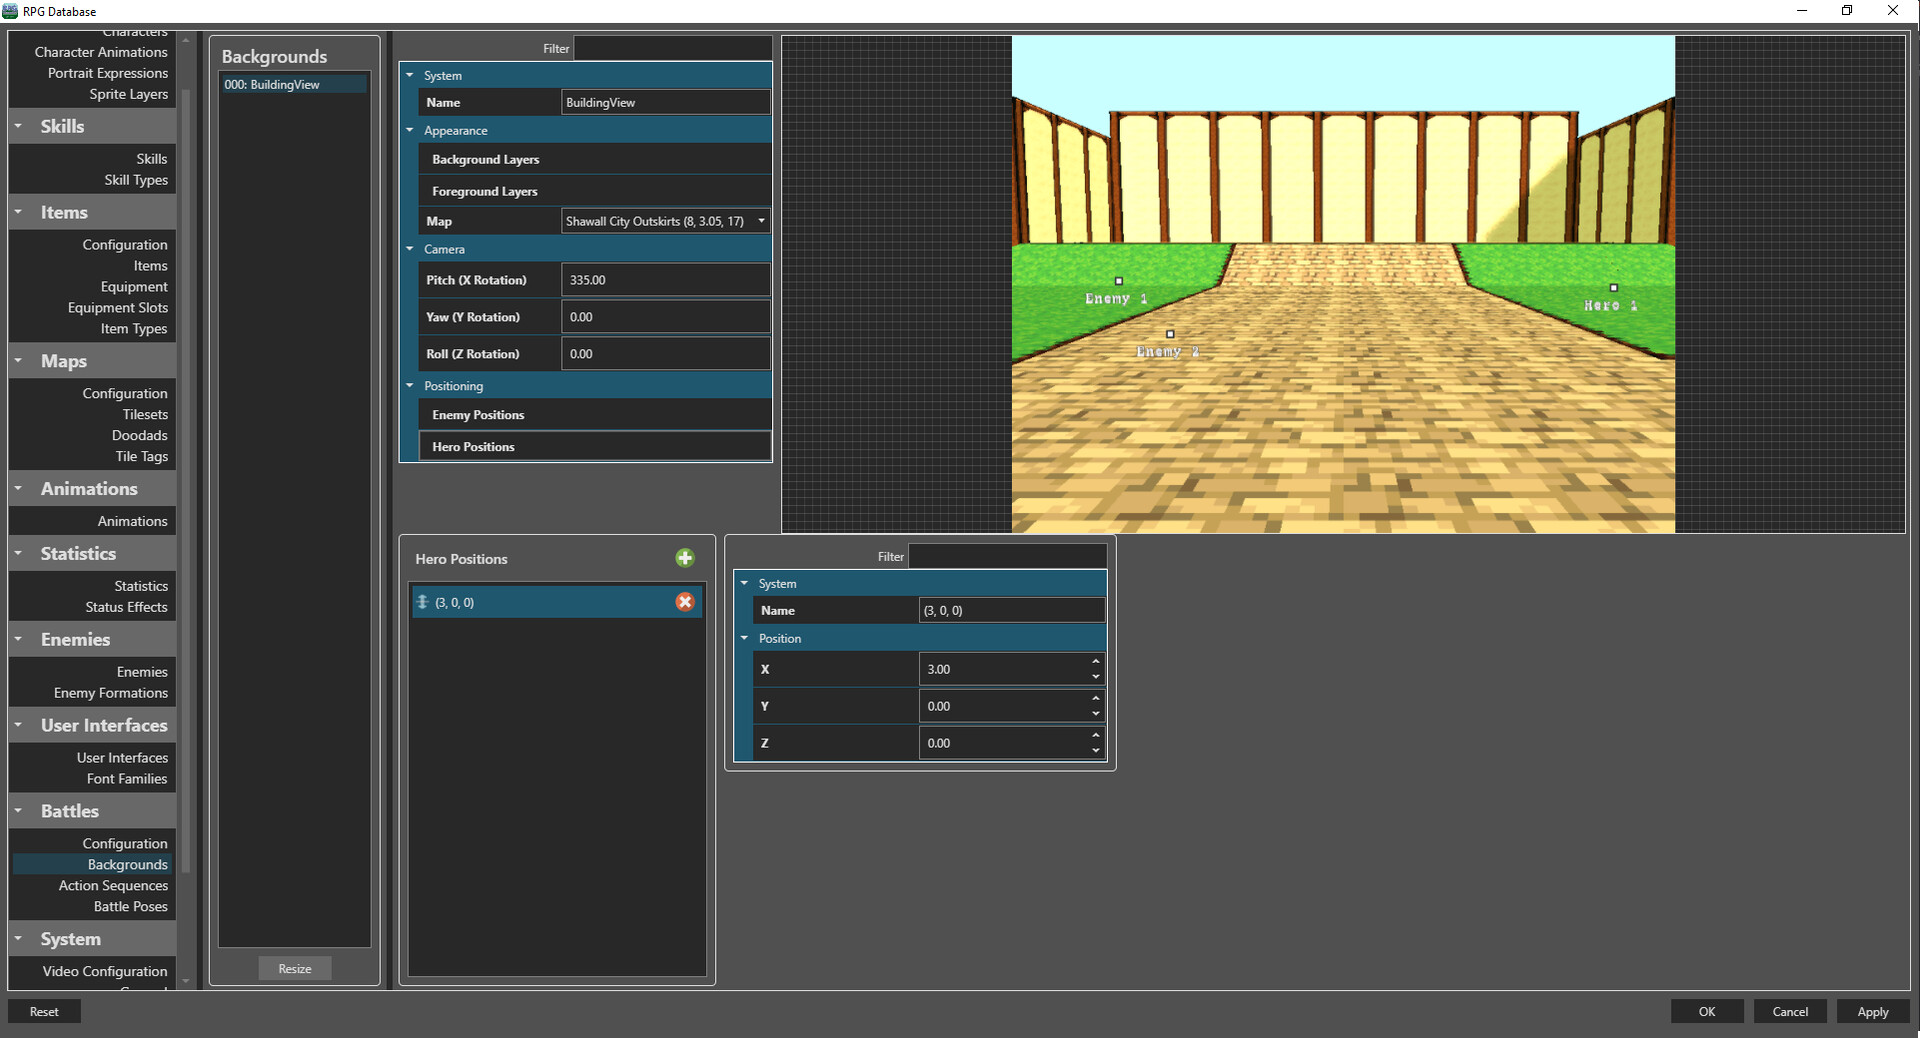Image resolution: width=1920 pixels, height=1038 pixels.
Task: Collapse the Positioning section
Action: [409, 386]
